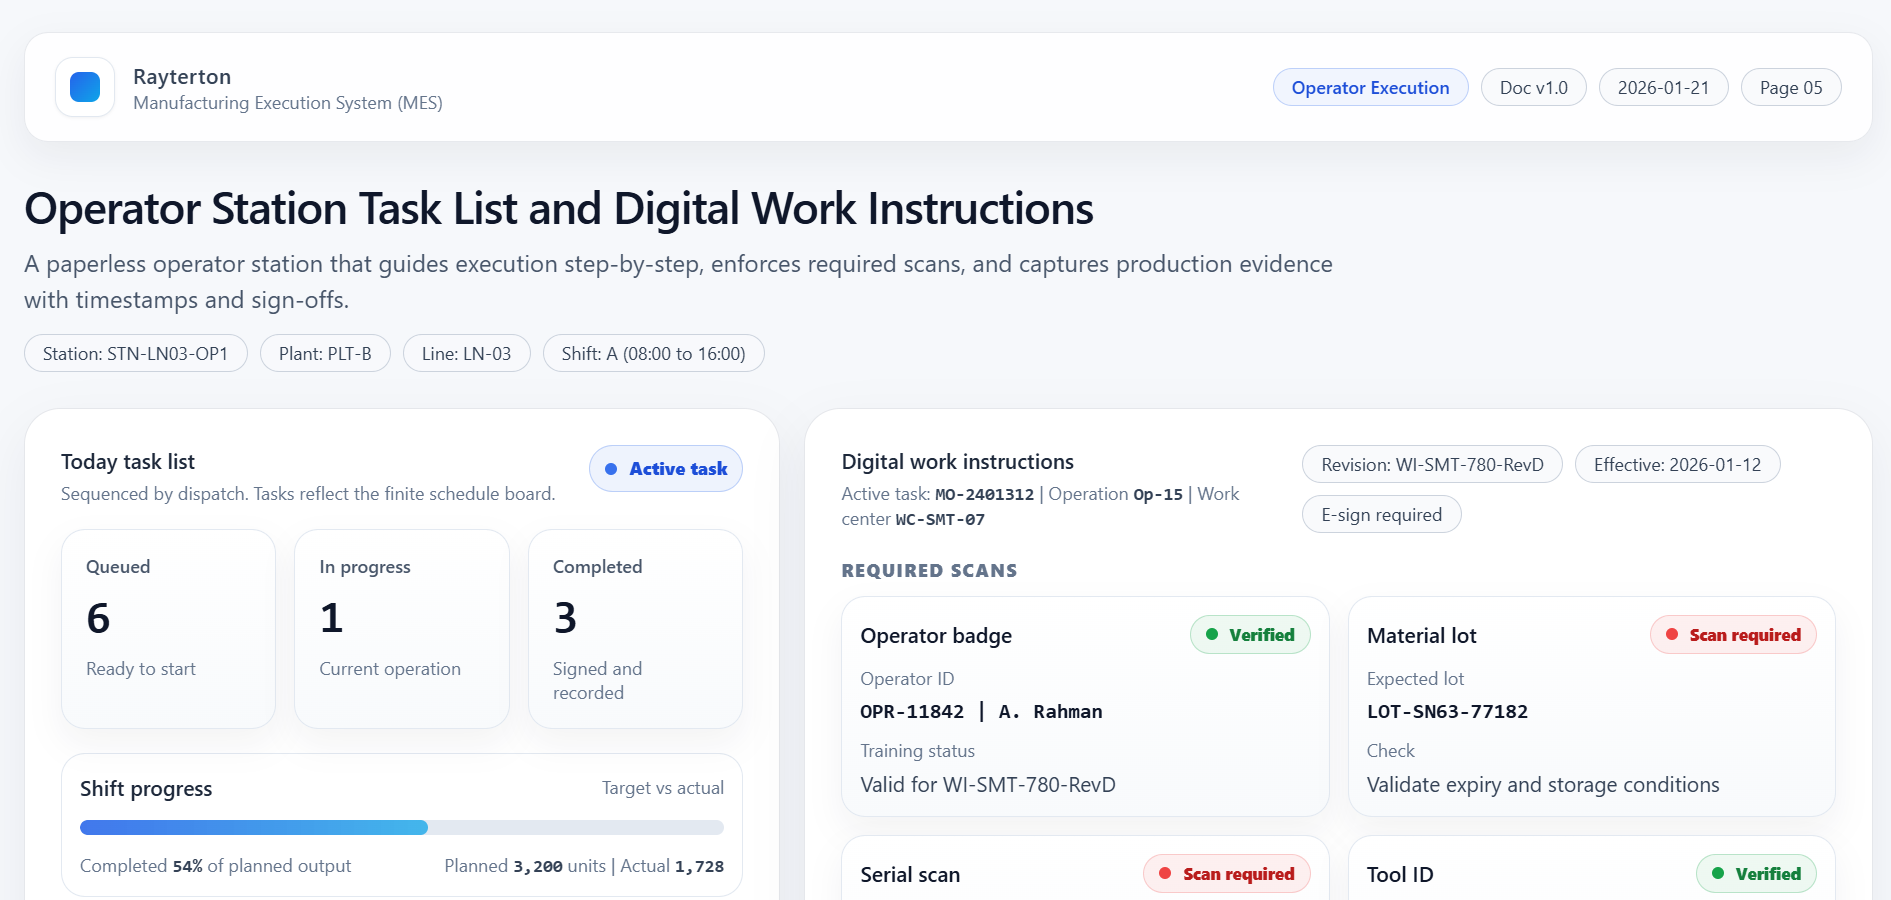
Task: Open the Completed tasks card
Action: pos(635,628)
